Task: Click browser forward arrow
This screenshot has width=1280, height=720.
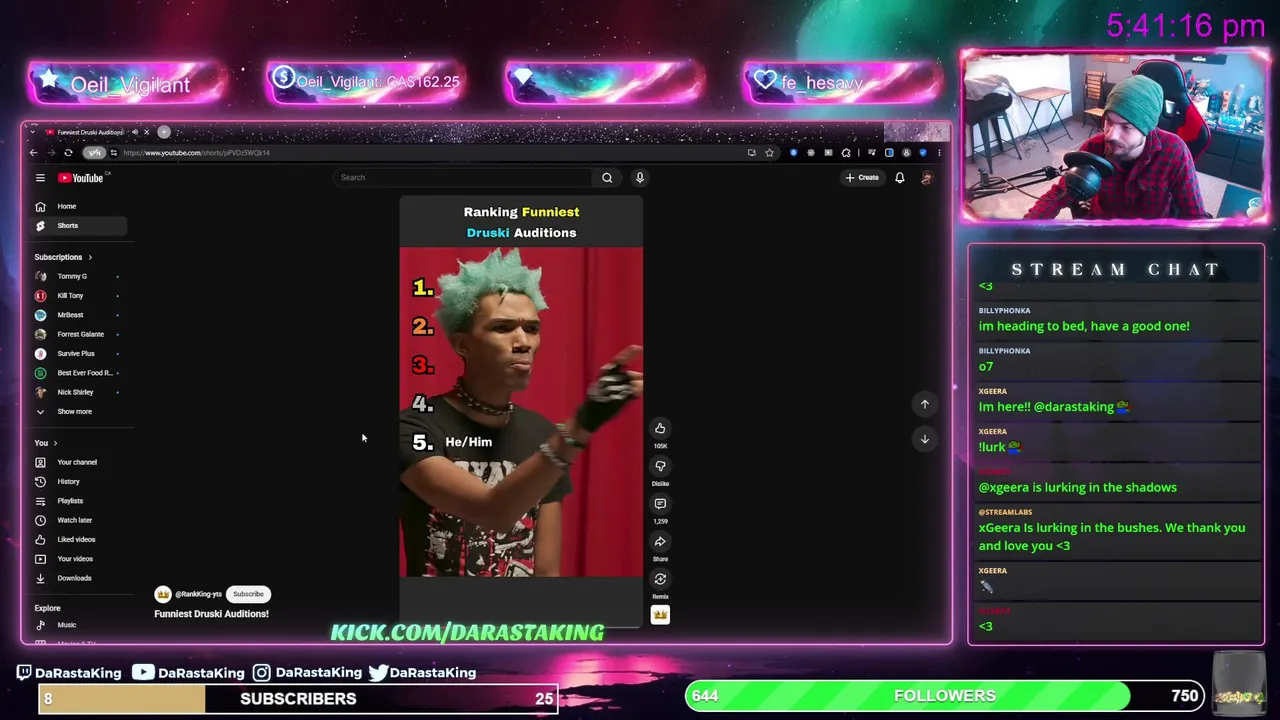Action: click(50, 153)
